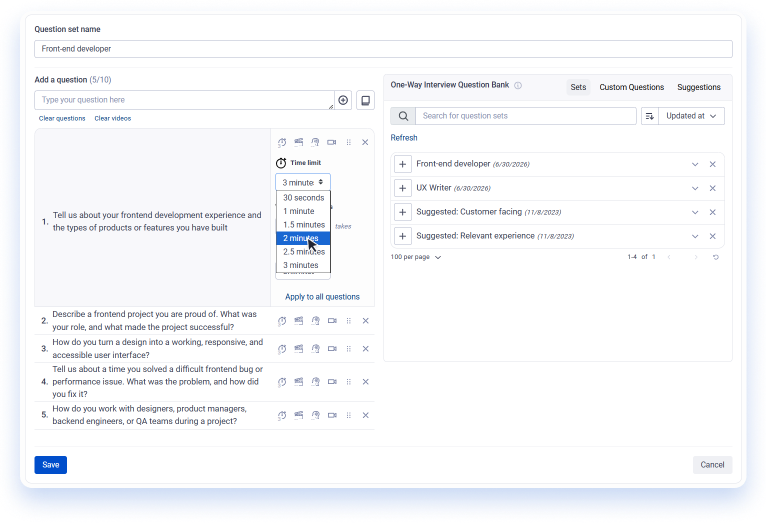Choose 1 minute from time limit list

click(303, 211)
